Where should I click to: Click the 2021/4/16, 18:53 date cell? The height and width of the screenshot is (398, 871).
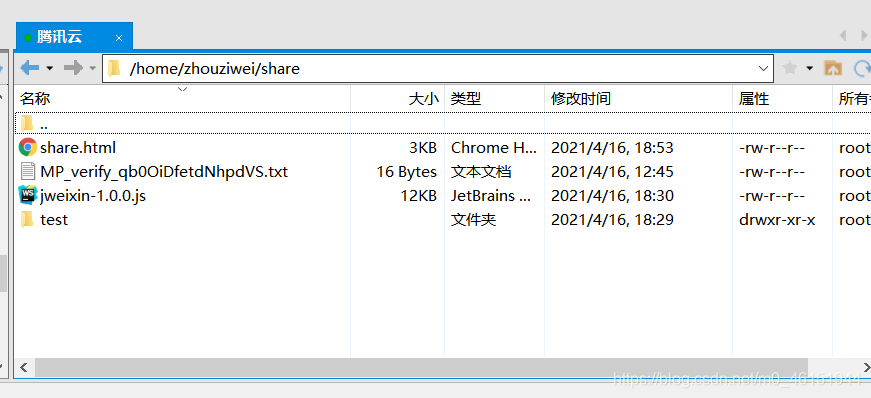click(612, 148)
